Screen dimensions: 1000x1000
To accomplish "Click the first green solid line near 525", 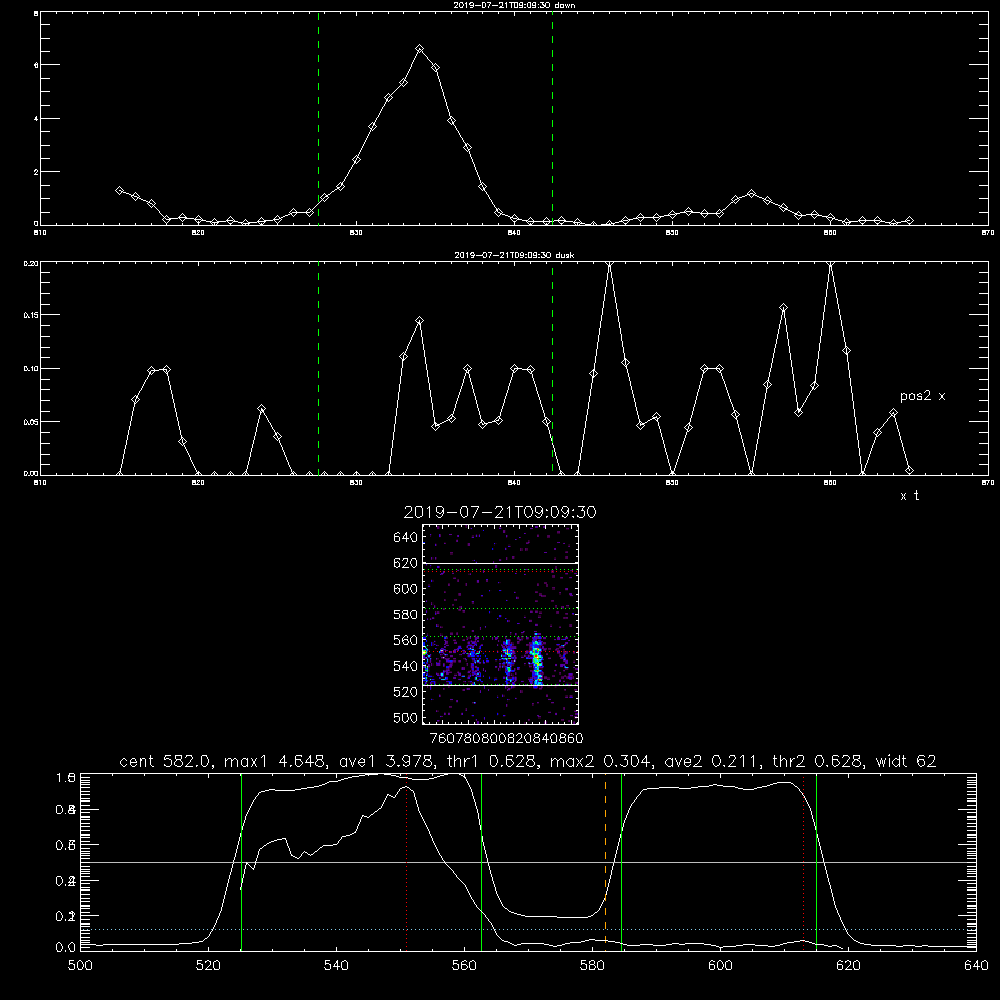I will (x=242, y=862).
